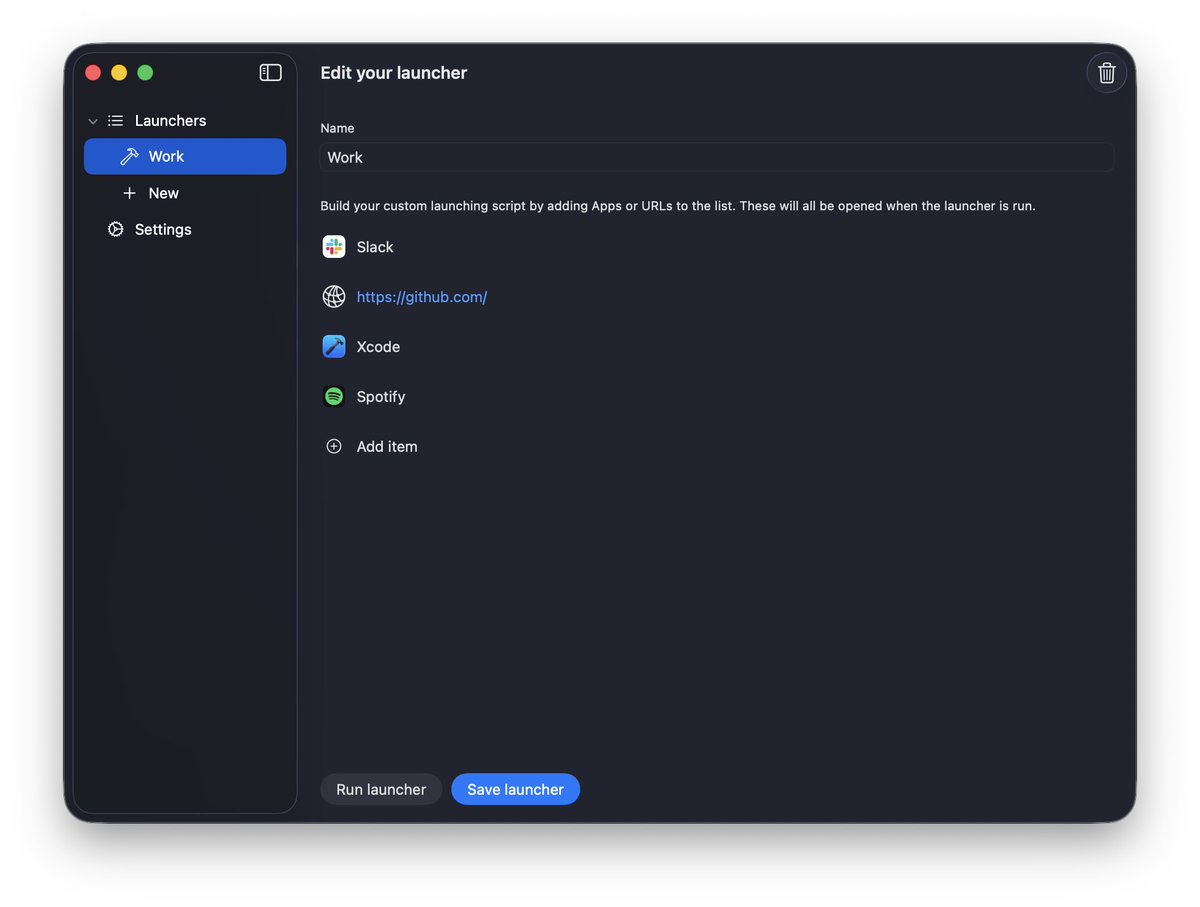Open the https://github.com/ link
Screen dimensions: 1200x907
(x=421, y=296)
